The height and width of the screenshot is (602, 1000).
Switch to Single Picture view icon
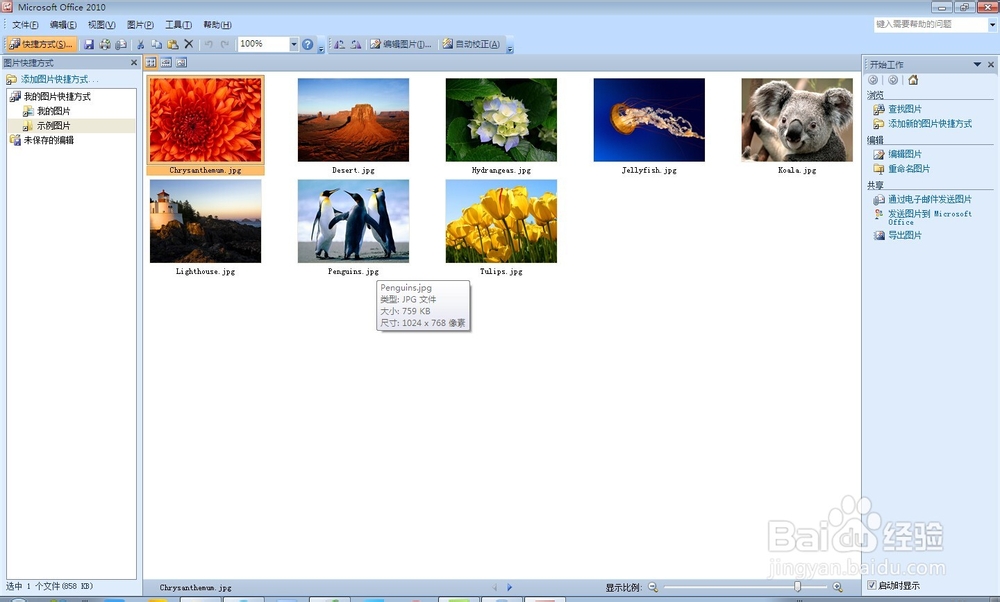[181, 62]
